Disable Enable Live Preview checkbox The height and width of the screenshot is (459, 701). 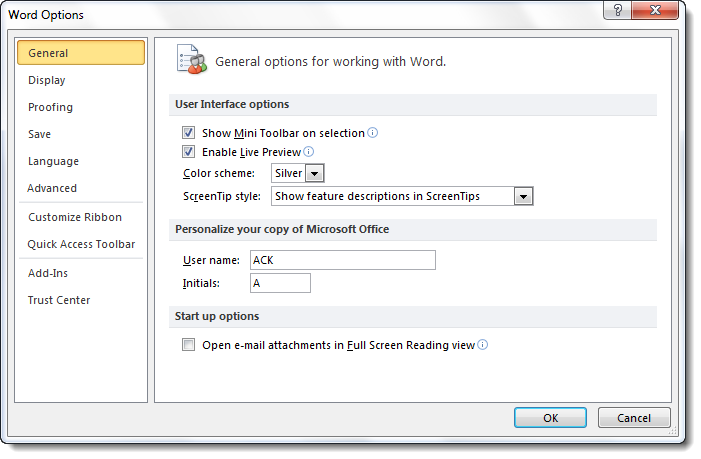tap(188, 152)
